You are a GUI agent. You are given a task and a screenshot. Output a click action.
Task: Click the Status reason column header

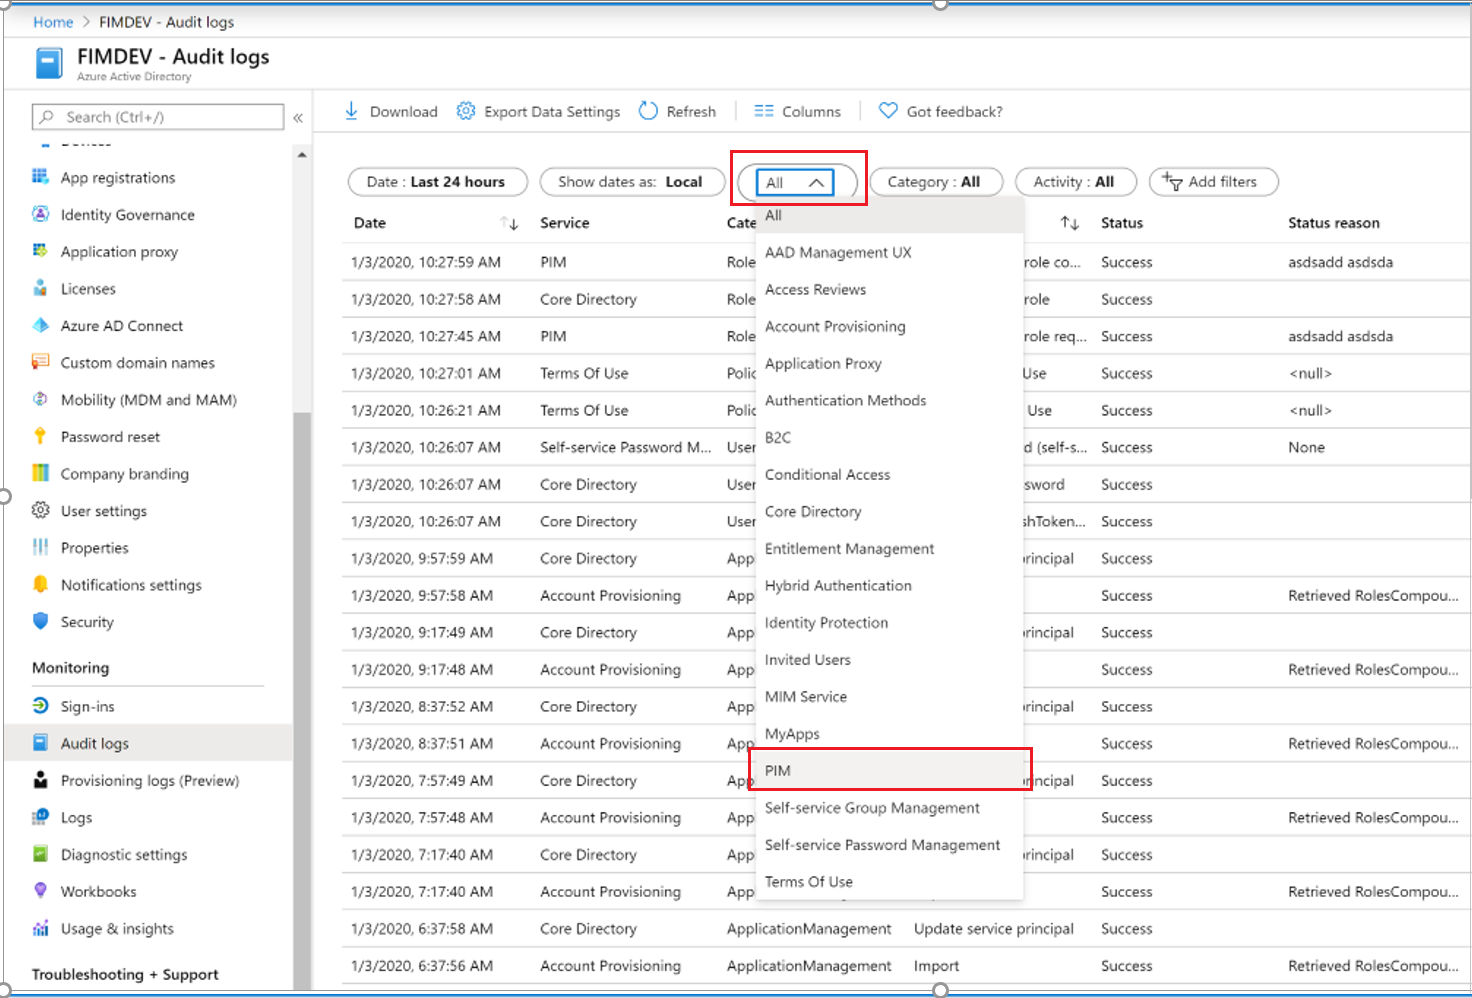[1333, 223]
